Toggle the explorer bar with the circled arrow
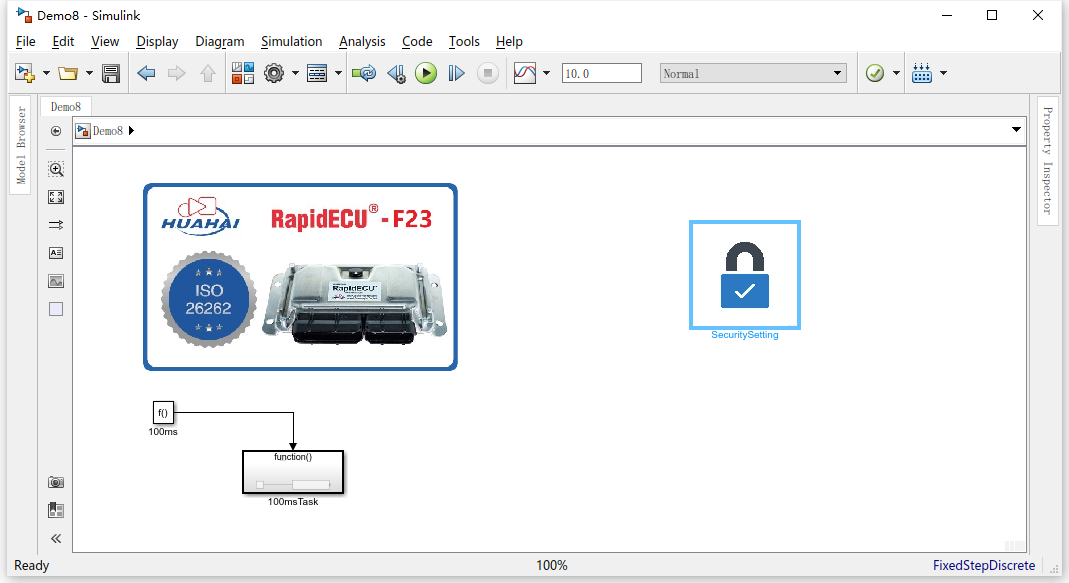 click(x=56, y=131)
